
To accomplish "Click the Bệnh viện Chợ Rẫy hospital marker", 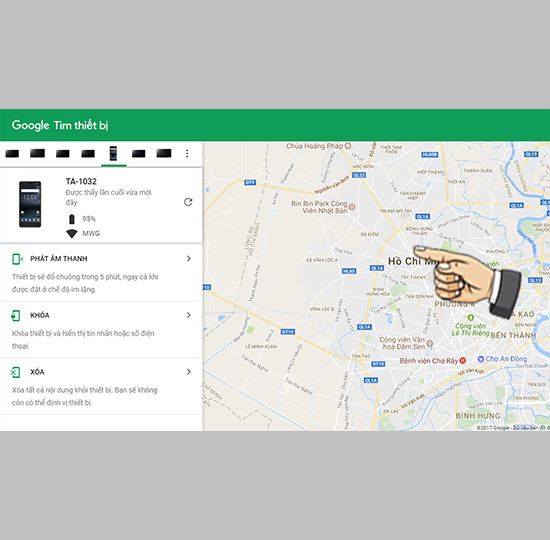I will coord(463,360).
